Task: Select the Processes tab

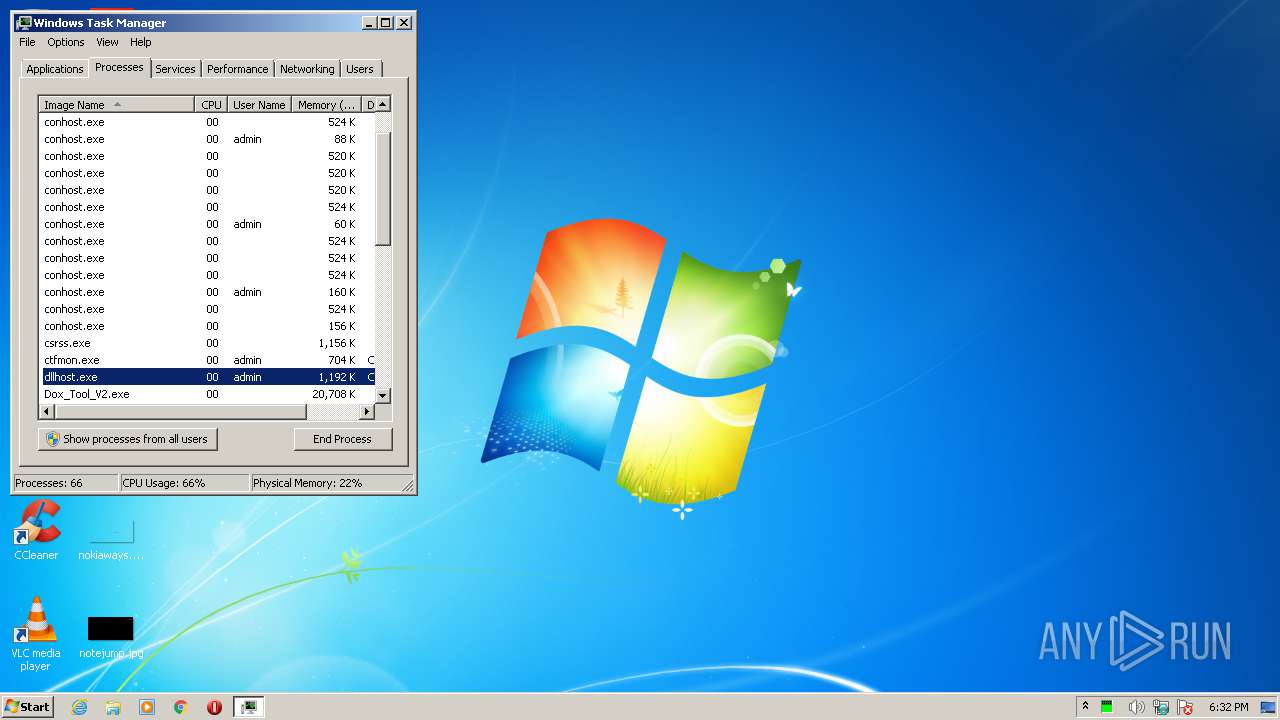Action: (119, 67)
